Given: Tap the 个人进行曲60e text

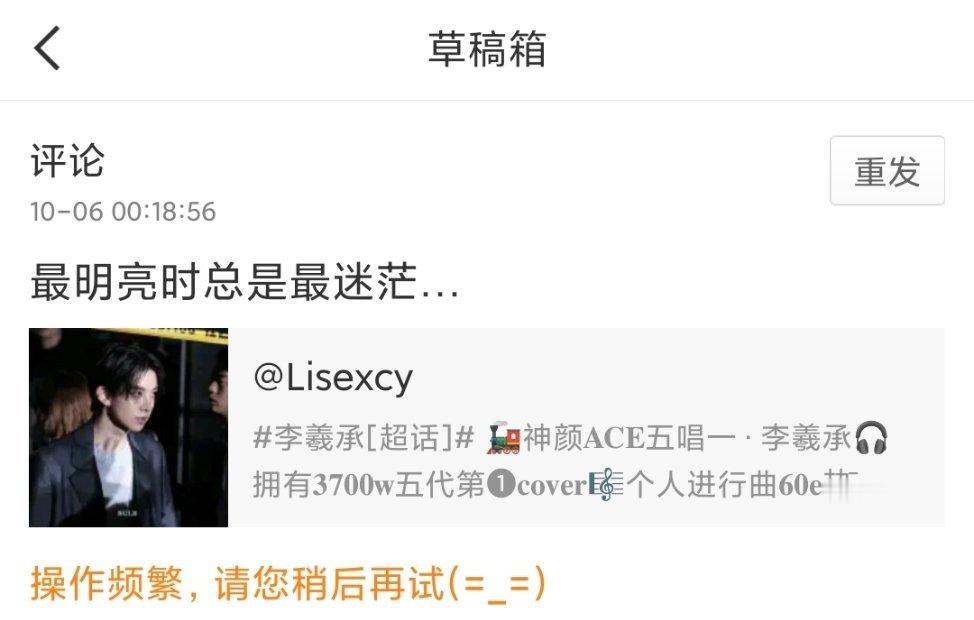Looking at the screenshot, I should [724, 485].
